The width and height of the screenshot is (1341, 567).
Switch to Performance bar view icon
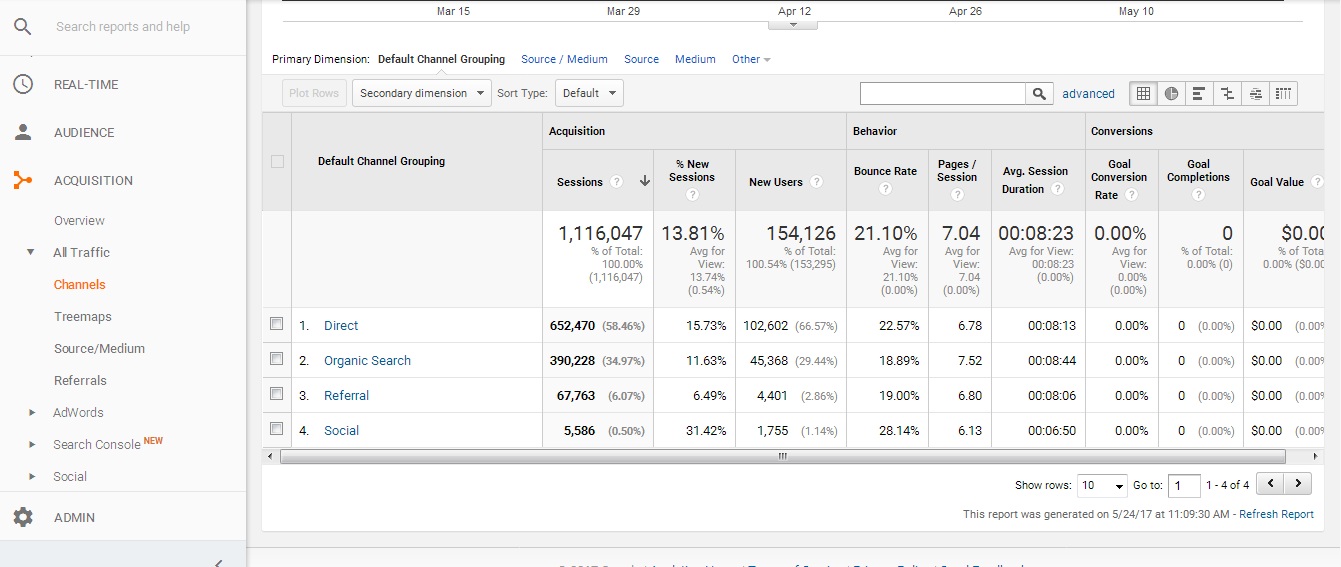1199,93
